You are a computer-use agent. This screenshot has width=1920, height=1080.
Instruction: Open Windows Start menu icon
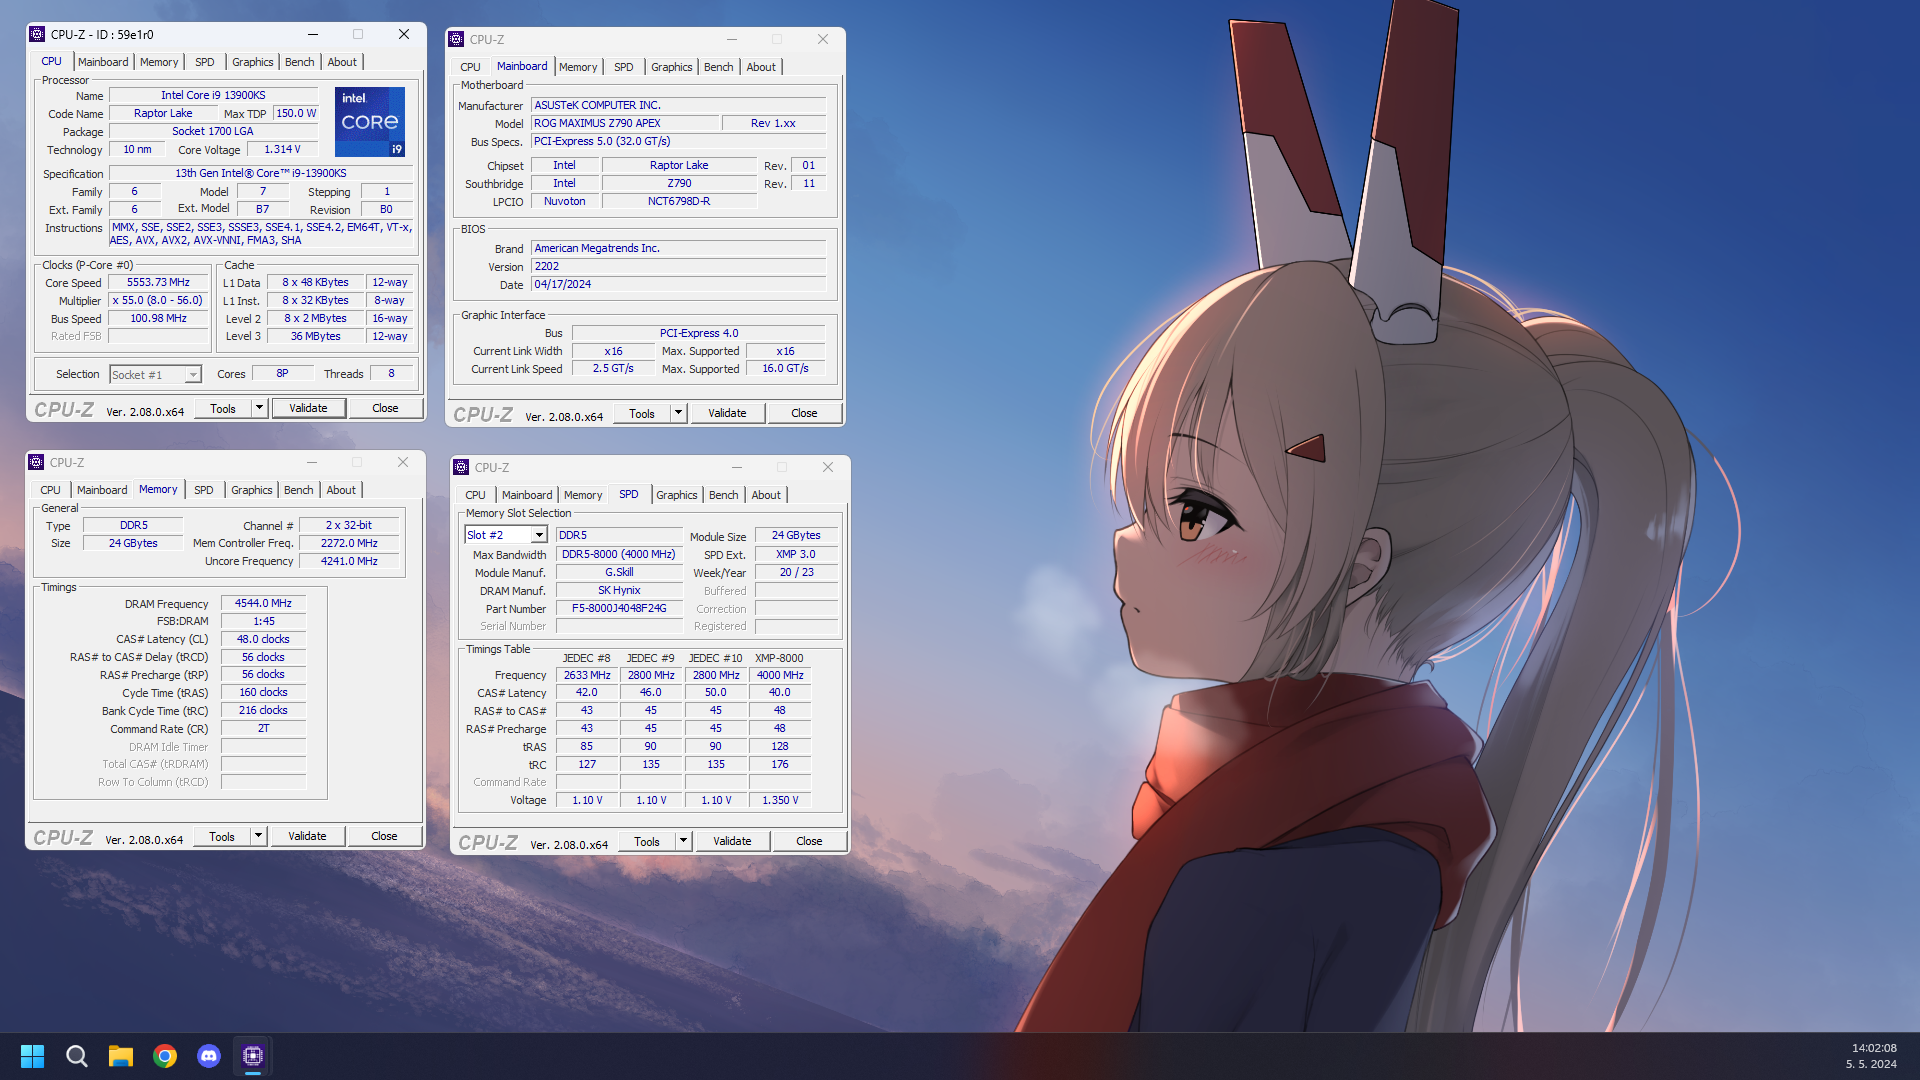click(x=32, y=1056)
